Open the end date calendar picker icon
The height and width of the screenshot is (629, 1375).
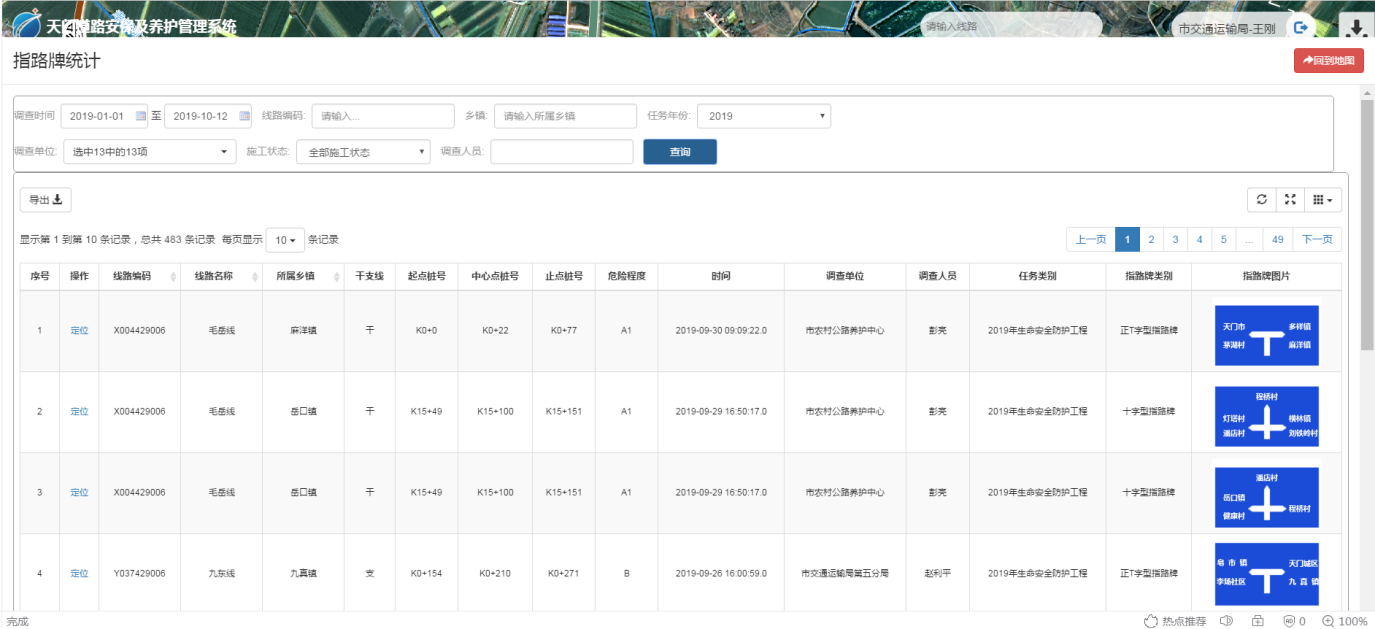click(x=245, y=116)
